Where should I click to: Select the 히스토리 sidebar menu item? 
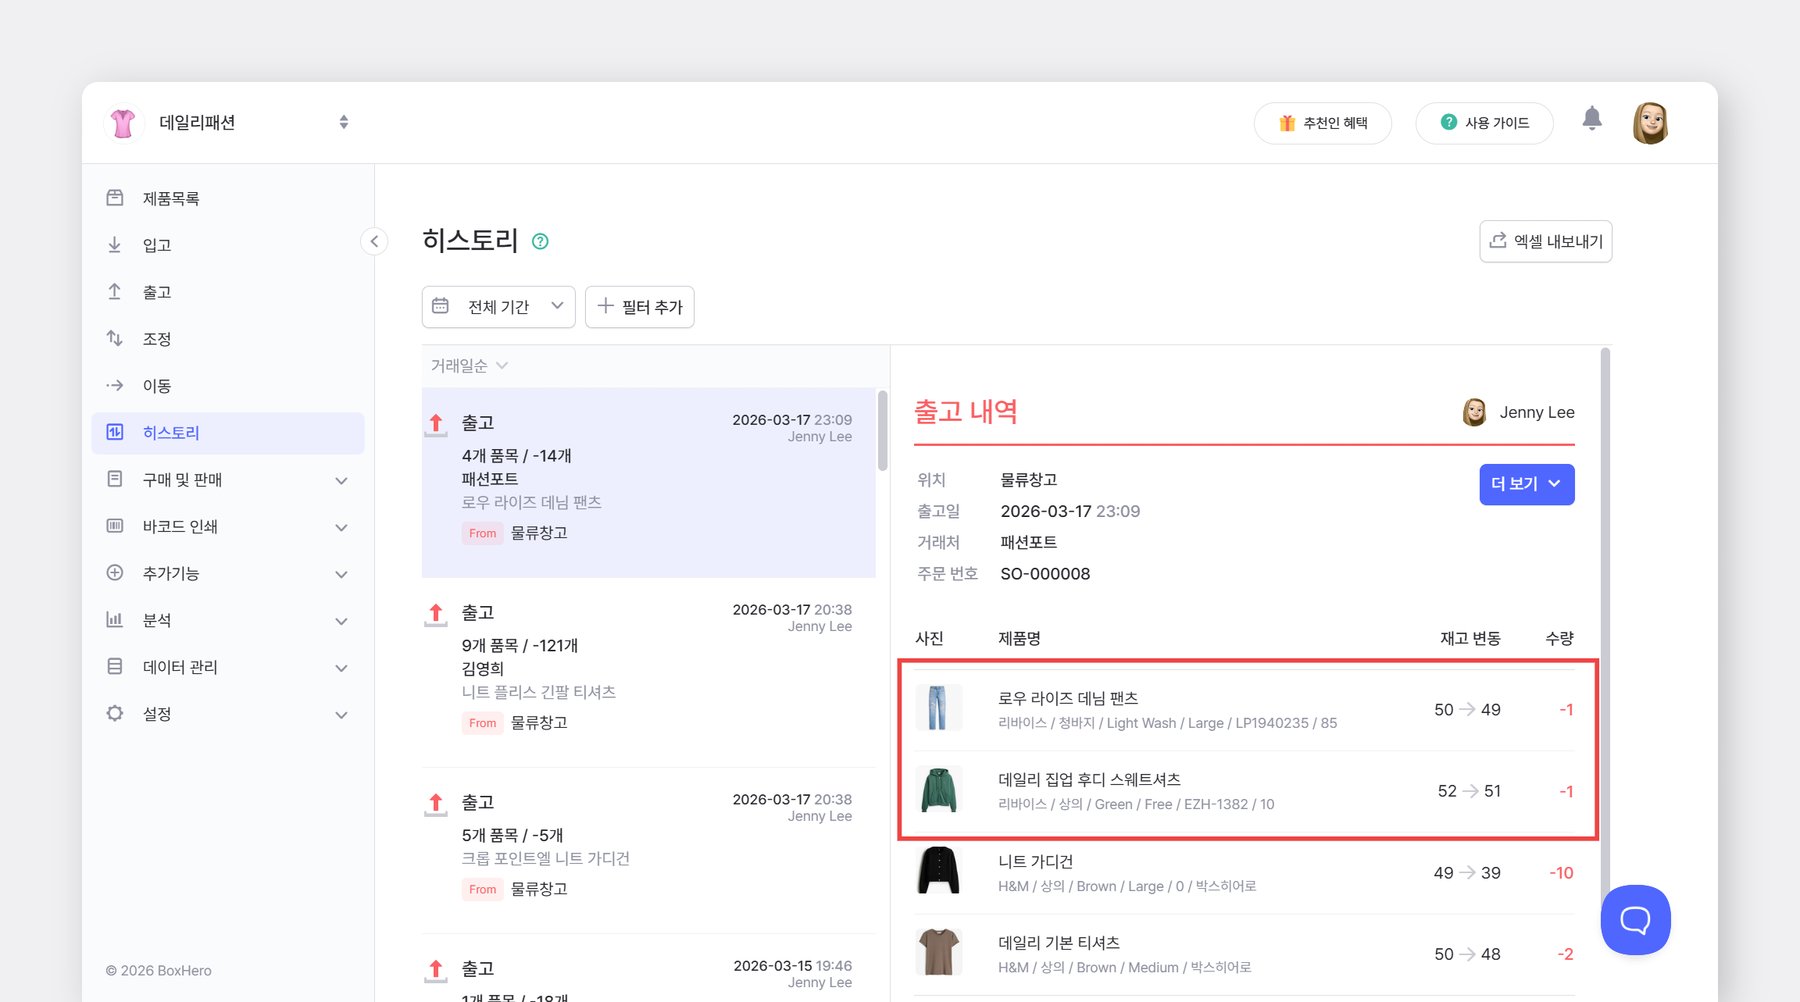[227, 432]
